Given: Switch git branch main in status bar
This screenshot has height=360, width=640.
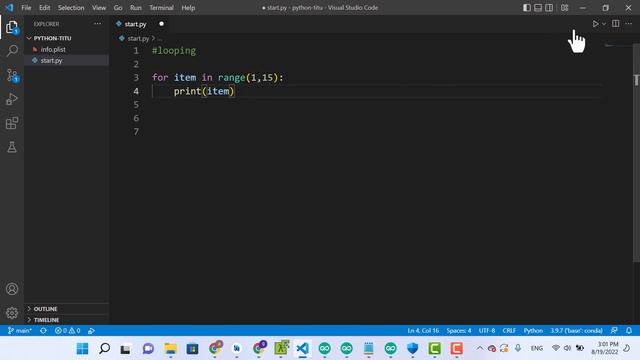Looking at the screenshot, I should (19, 331).
